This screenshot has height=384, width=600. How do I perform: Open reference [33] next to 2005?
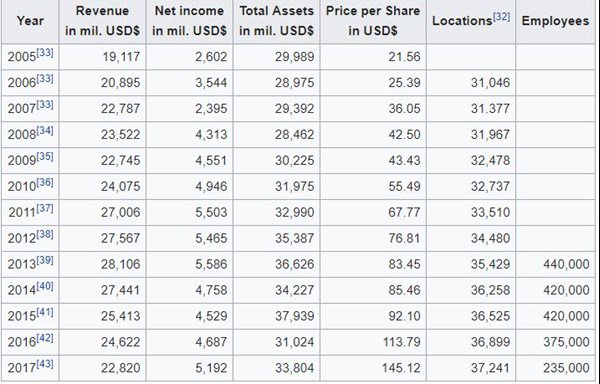(x=45, y=53)
